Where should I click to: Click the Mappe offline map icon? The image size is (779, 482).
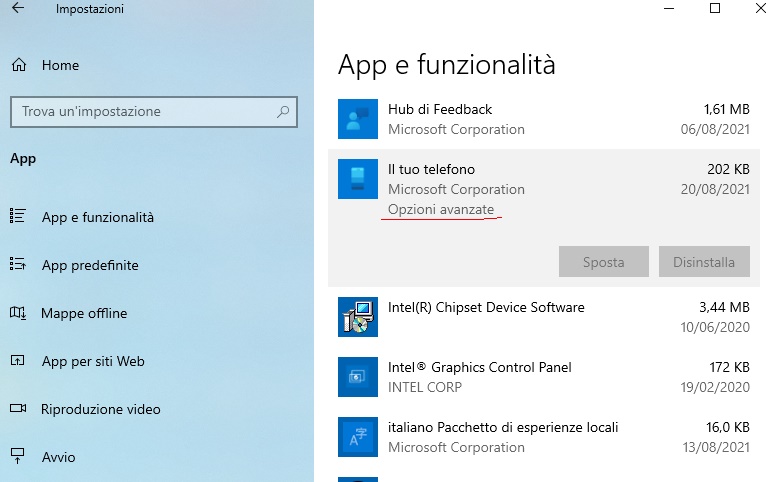18,313
